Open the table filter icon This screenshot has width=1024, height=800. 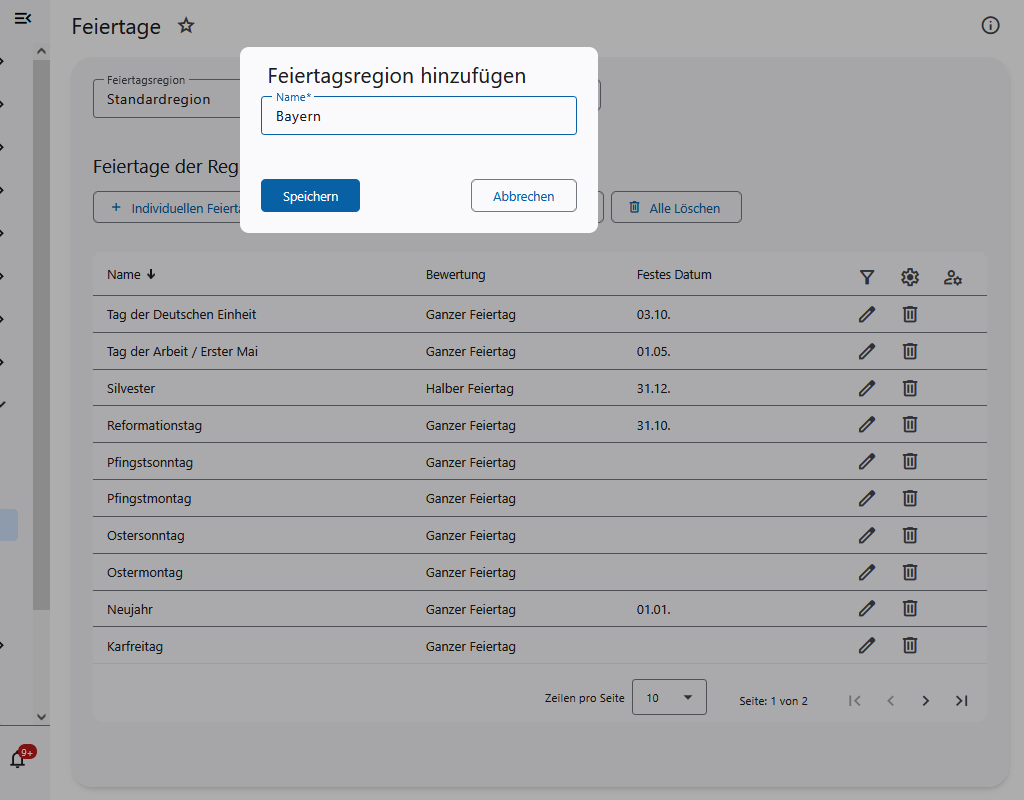(x=867, y=277)
